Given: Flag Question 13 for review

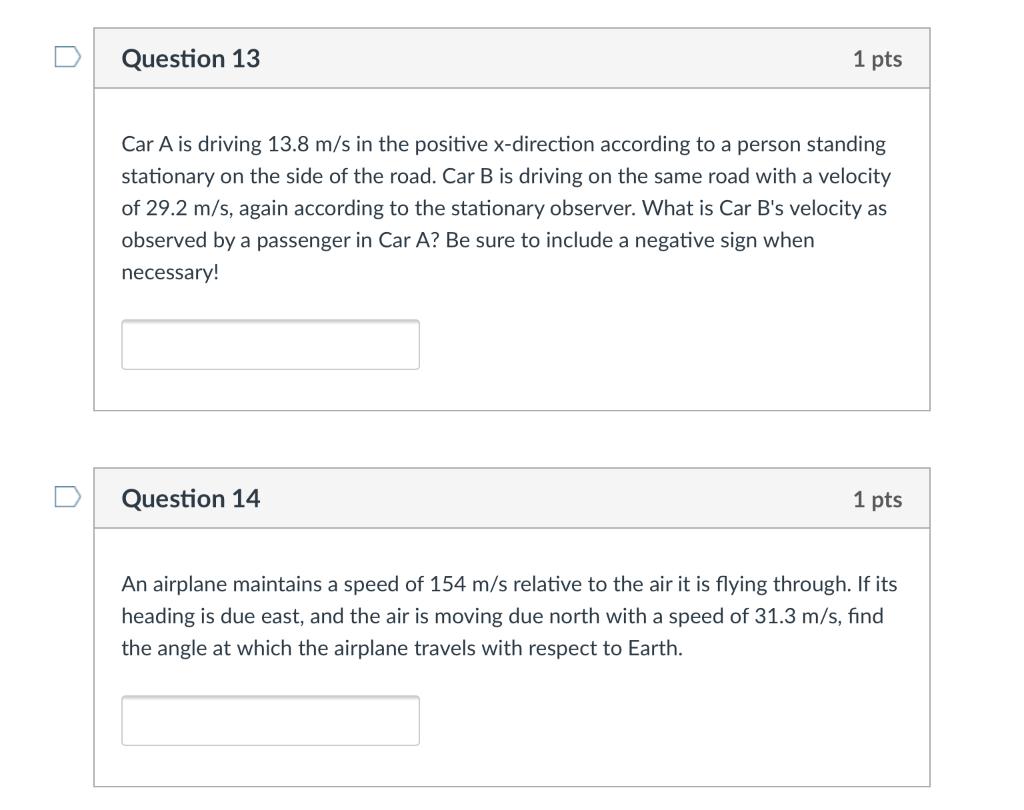Looking at the screenshot, I should coord(67,57).
